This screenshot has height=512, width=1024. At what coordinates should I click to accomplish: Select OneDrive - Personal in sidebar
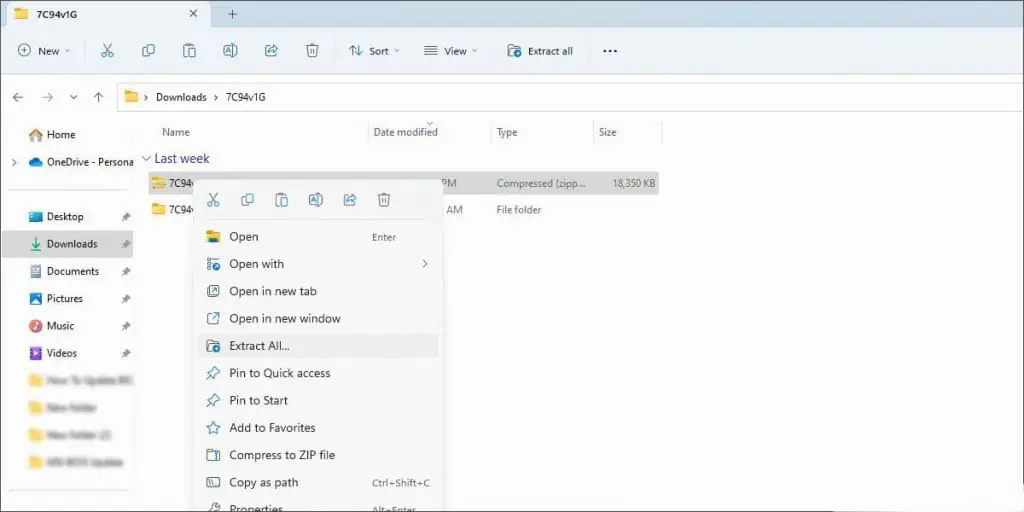[81, 162]
